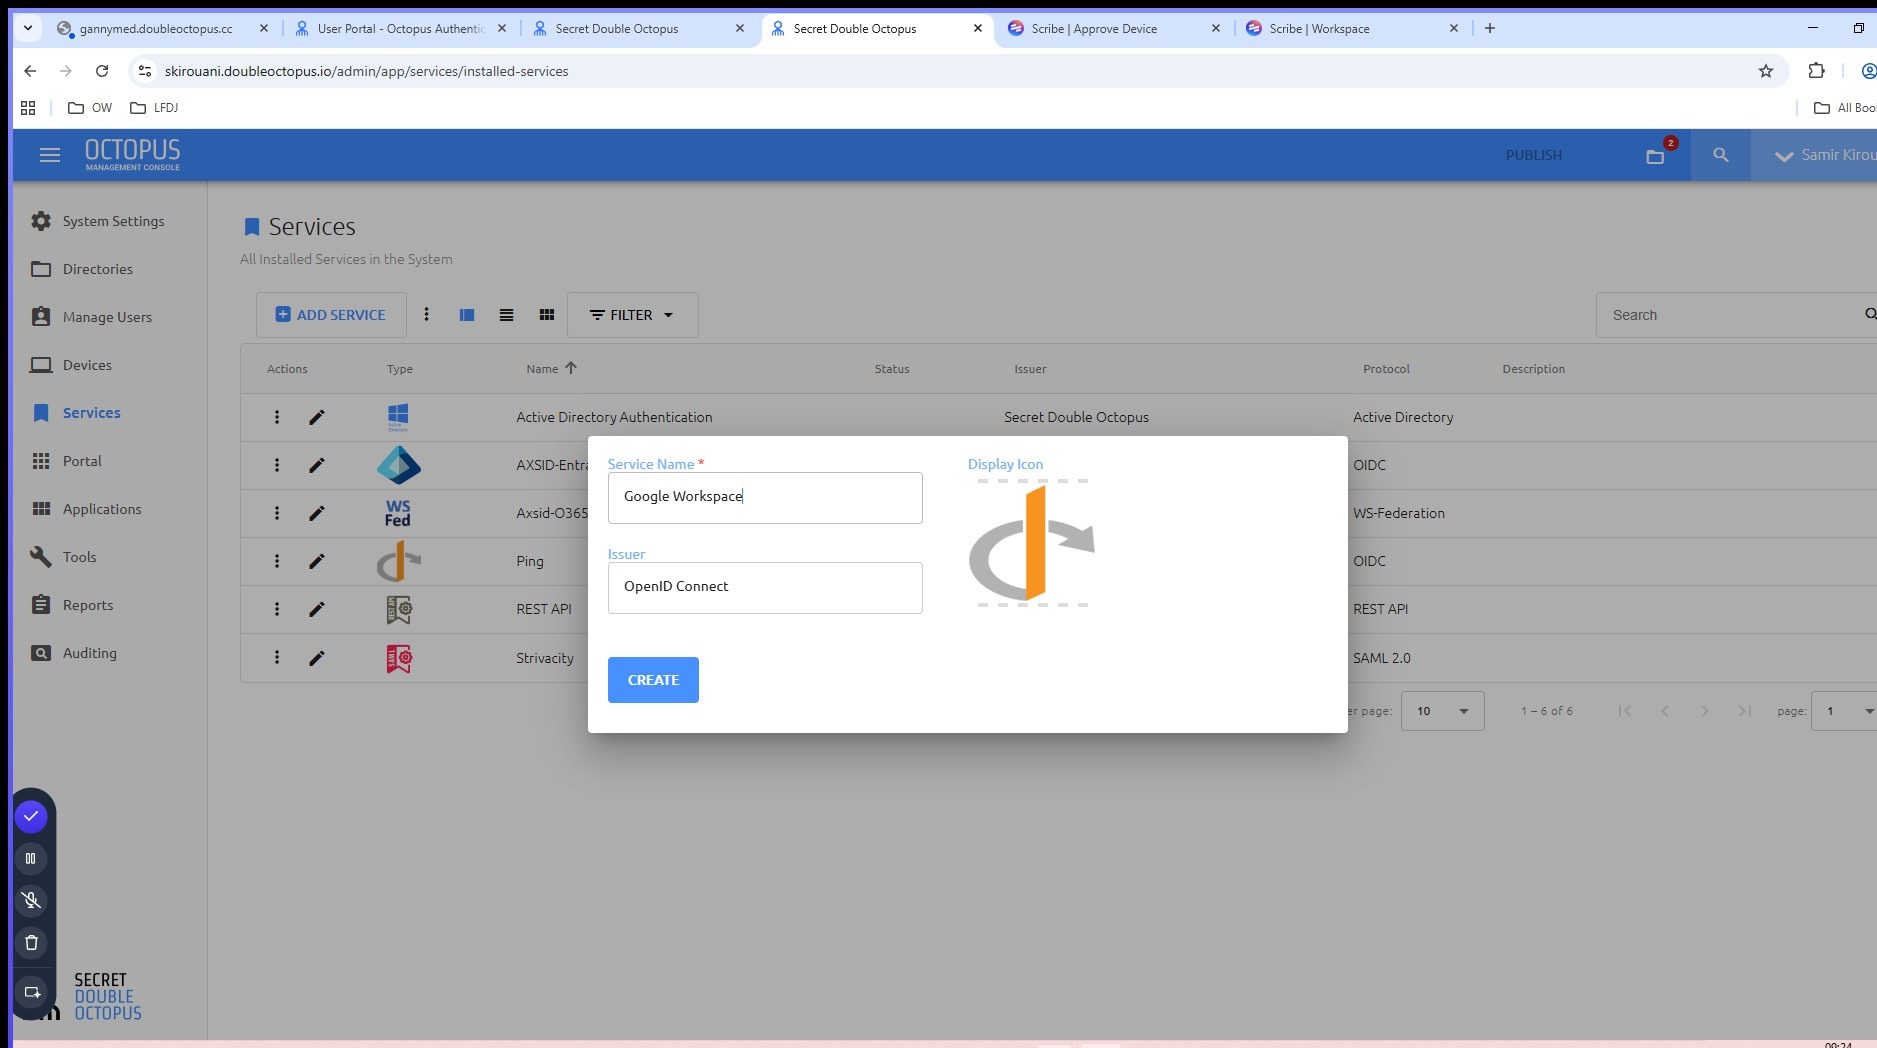Open the browser extensions puzzle icon

point(1817,71)
